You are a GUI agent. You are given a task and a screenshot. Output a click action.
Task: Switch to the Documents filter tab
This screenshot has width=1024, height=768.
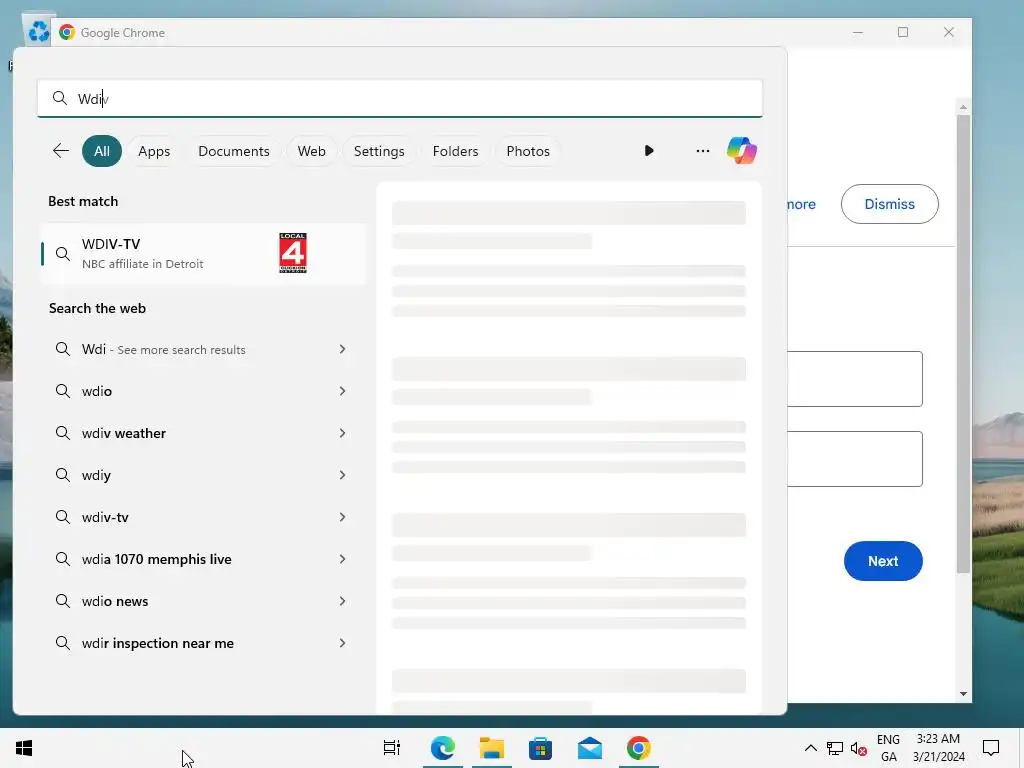pos(234,151)
